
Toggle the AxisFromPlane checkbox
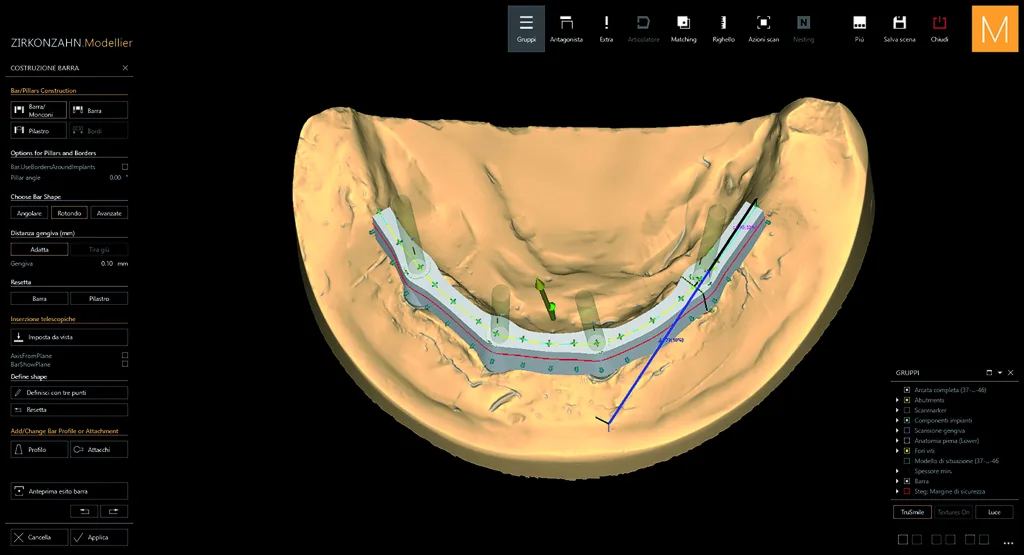pos(125,356)
